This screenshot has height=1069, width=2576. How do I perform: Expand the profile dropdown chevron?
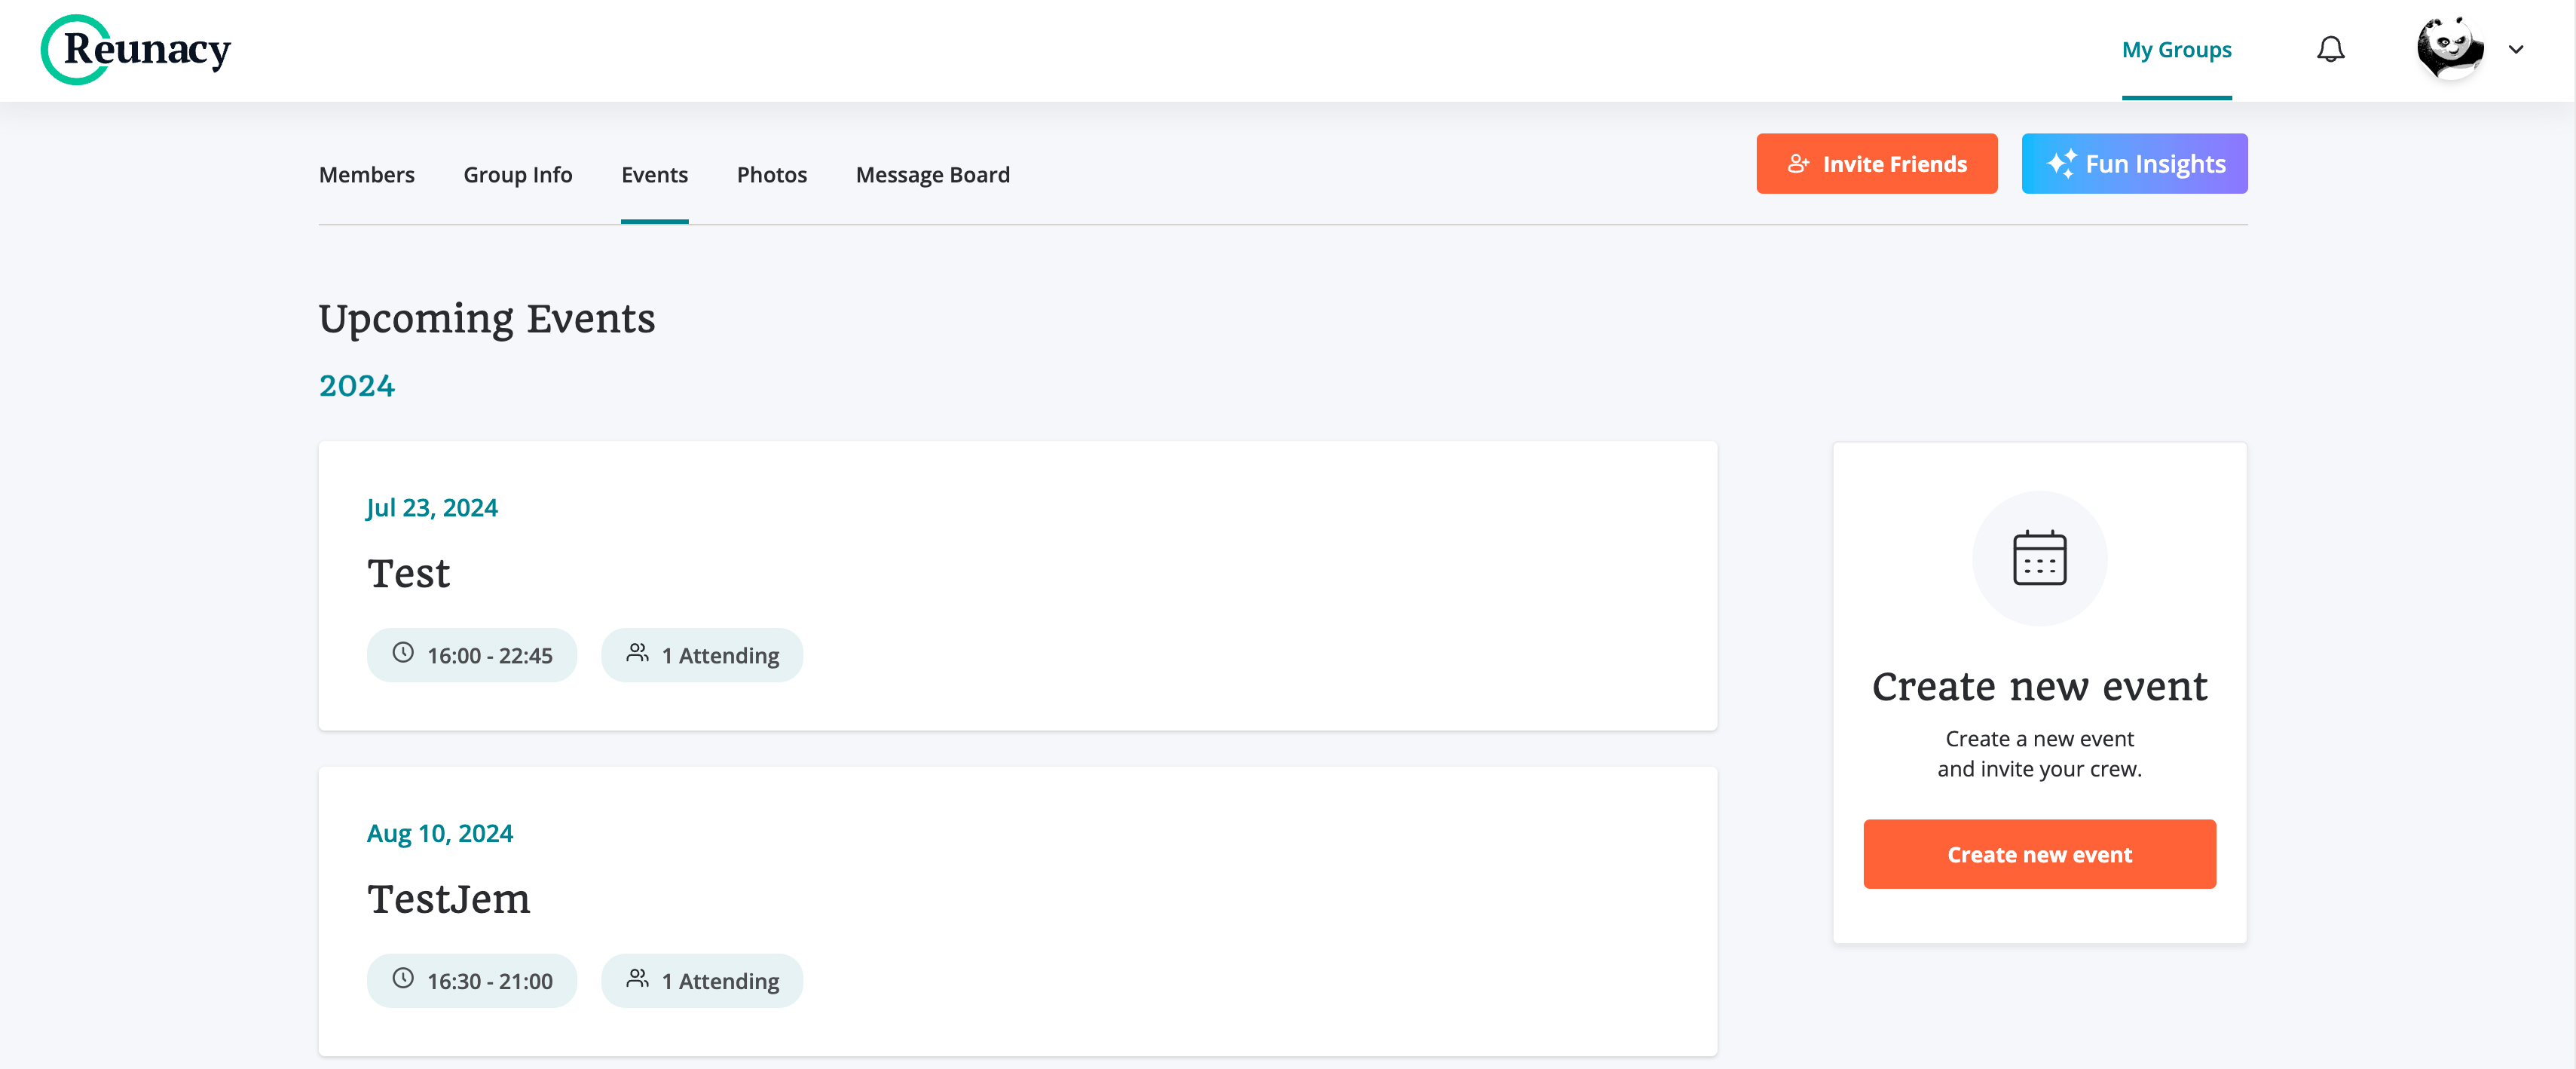pyautogui.click(x=2516, y=50)
